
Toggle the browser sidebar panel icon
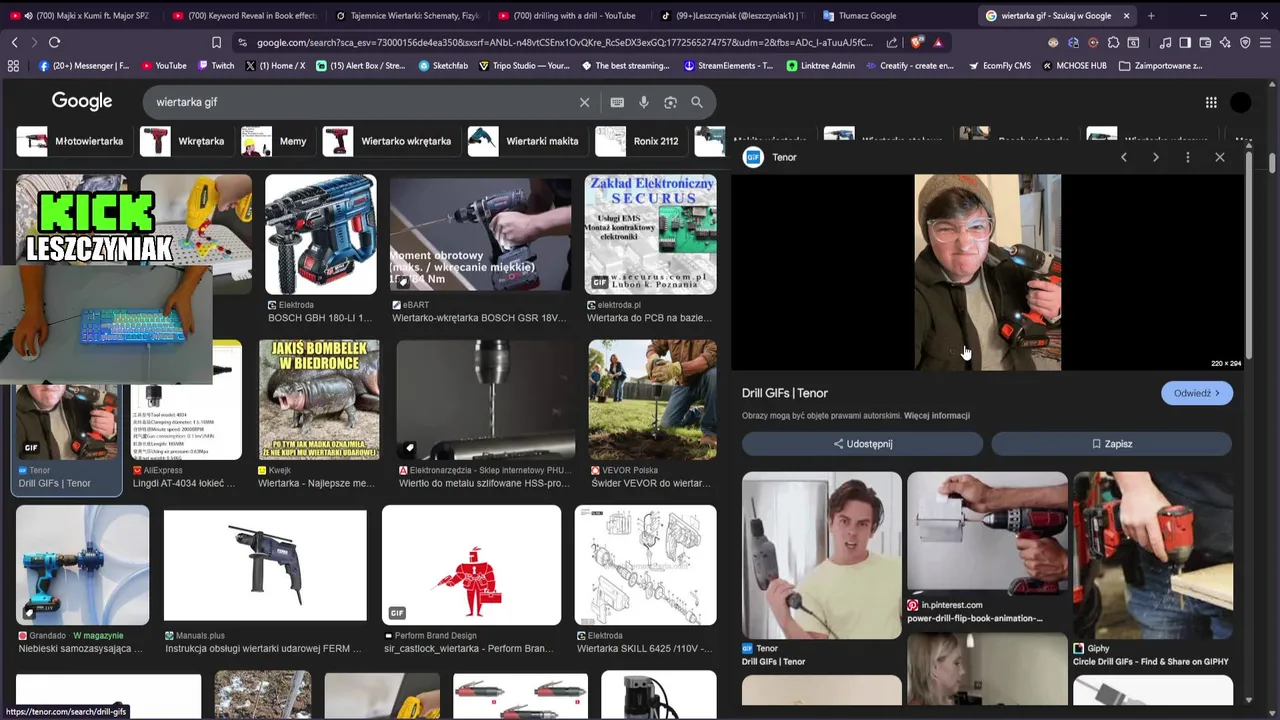1185,42
